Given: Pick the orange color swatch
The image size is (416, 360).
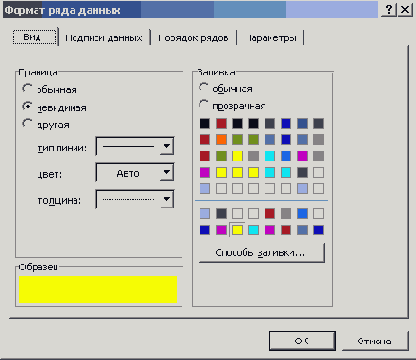Looking at the screenshot, I should 221,139.
